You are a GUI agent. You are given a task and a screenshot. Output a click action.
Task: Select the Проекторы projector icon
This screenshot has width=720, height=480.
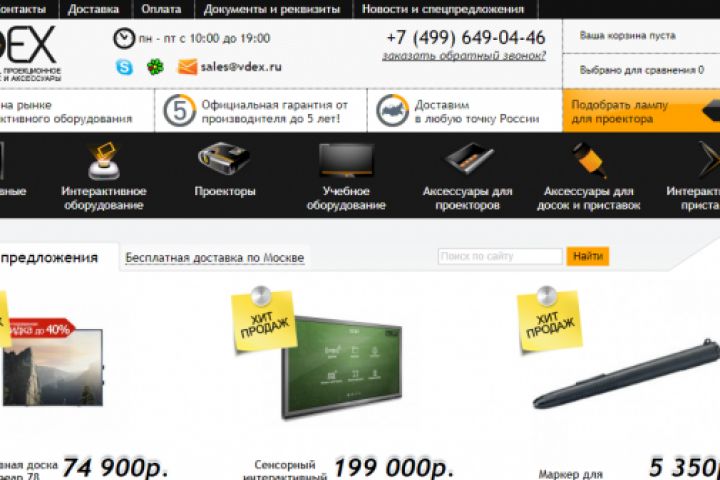(224, 158)
